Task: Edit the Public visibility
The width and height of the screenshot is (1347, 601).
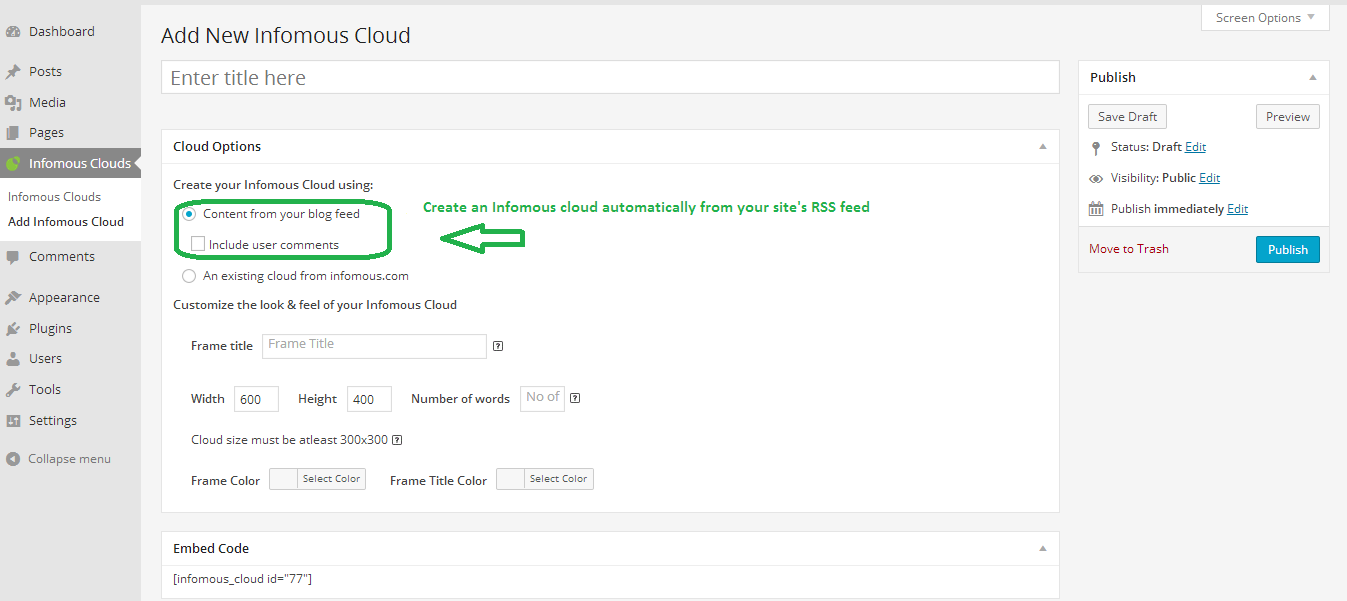Action: 1209,178
